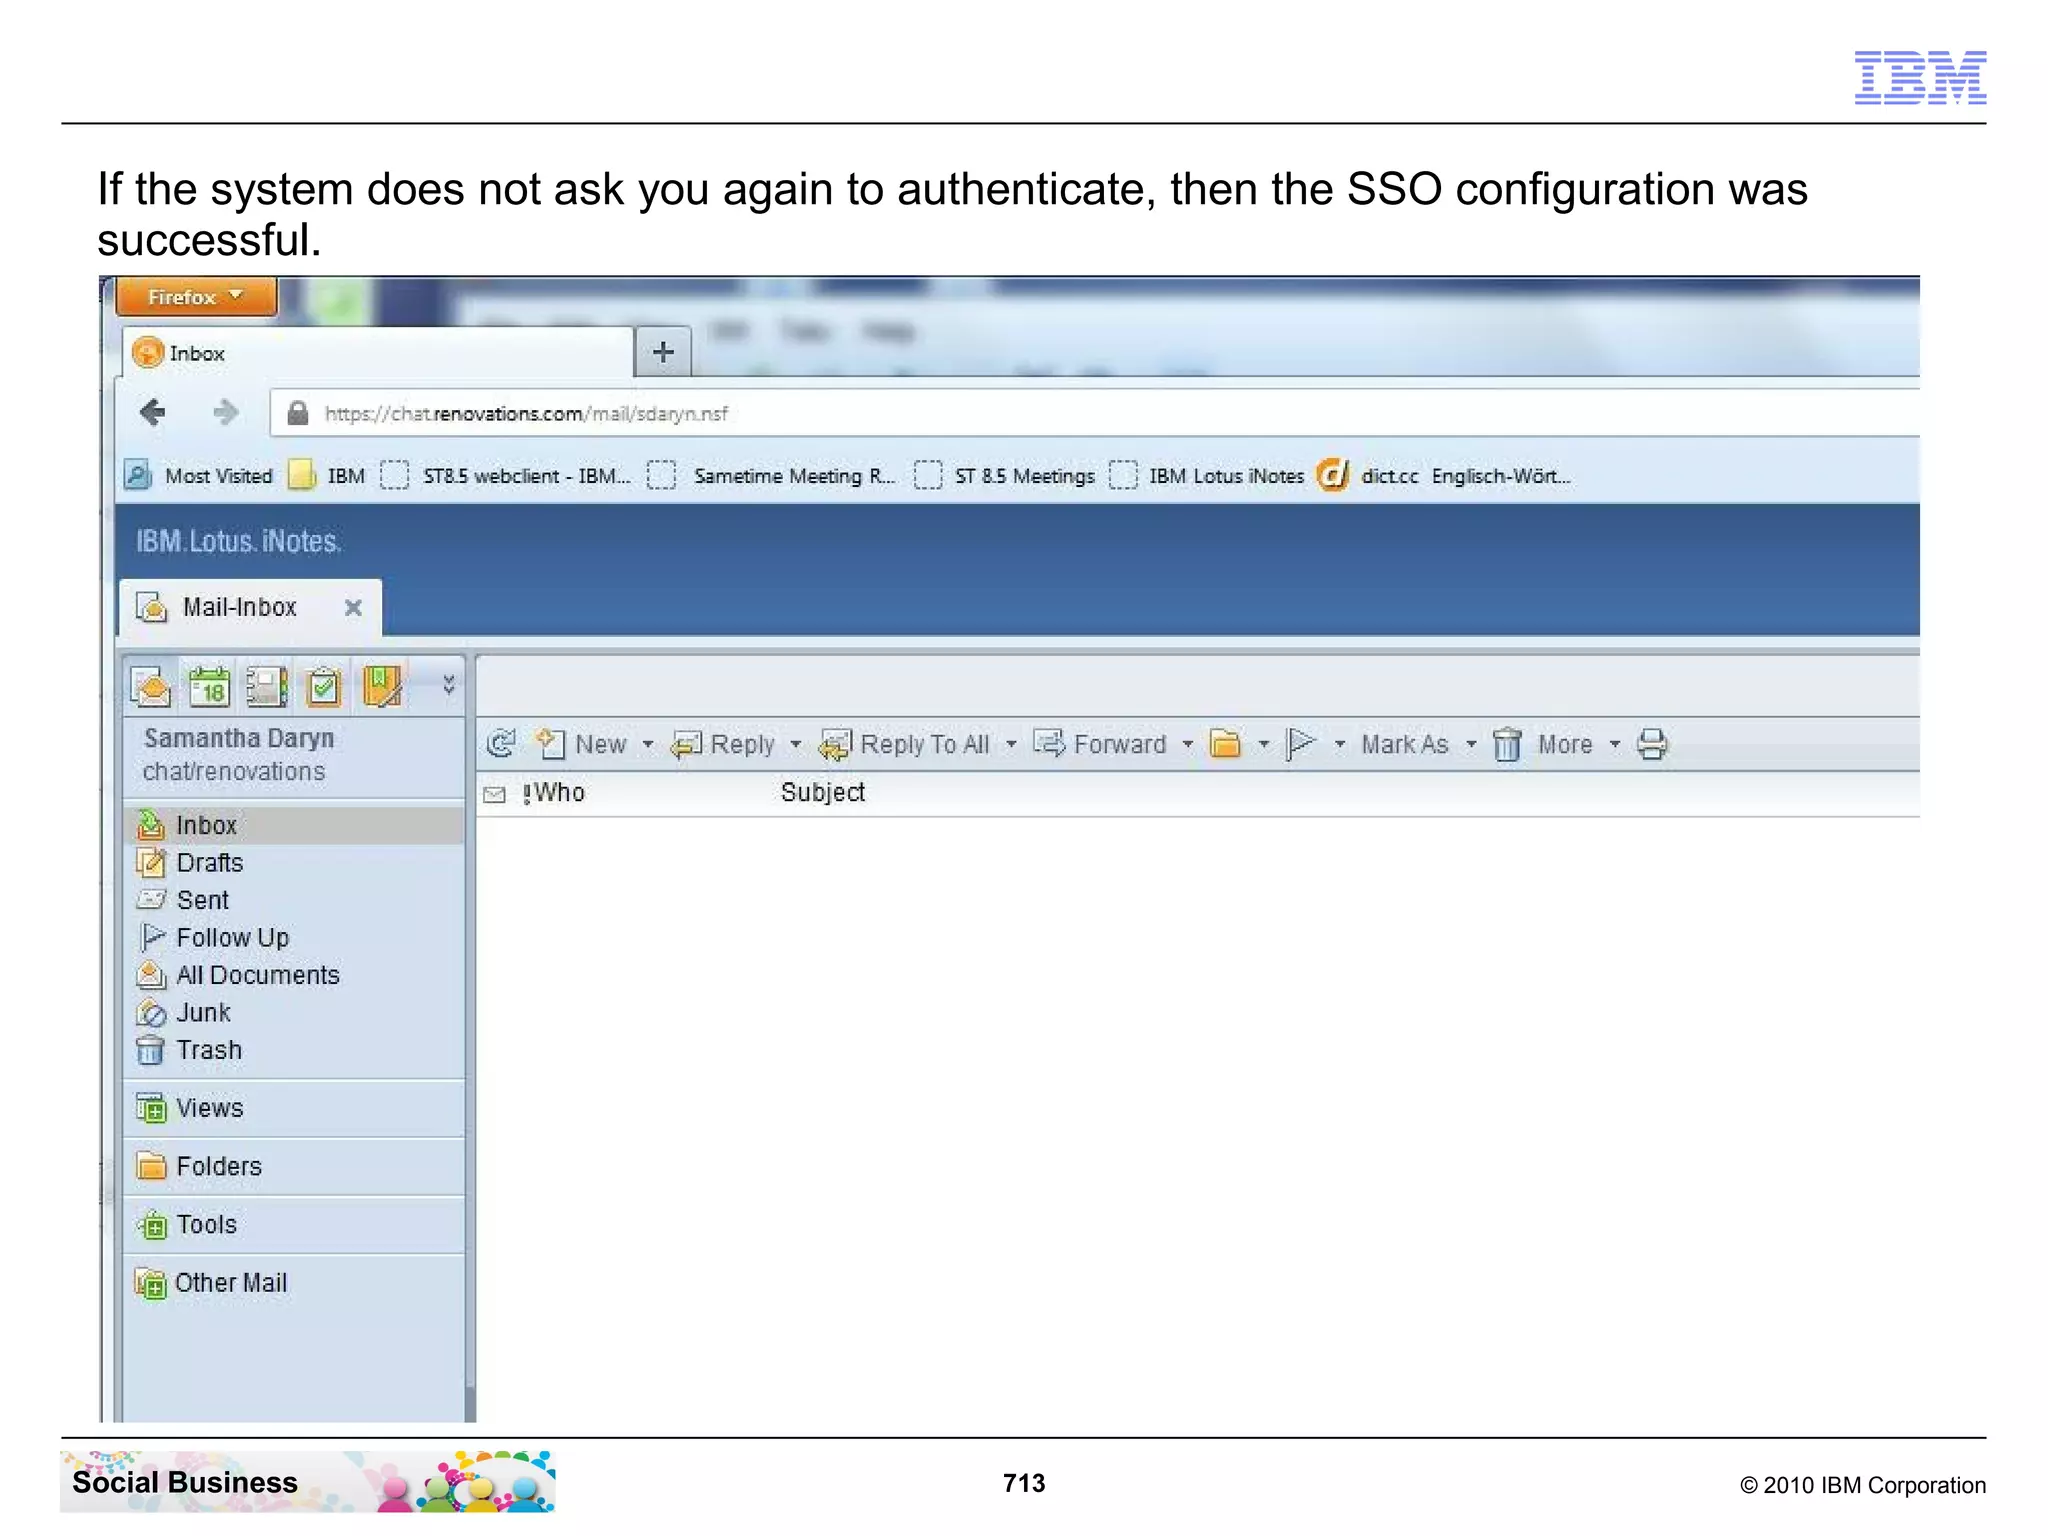Open the More menu
This screenshot has width=2048, height=1536.
(x=1579, y=744)
